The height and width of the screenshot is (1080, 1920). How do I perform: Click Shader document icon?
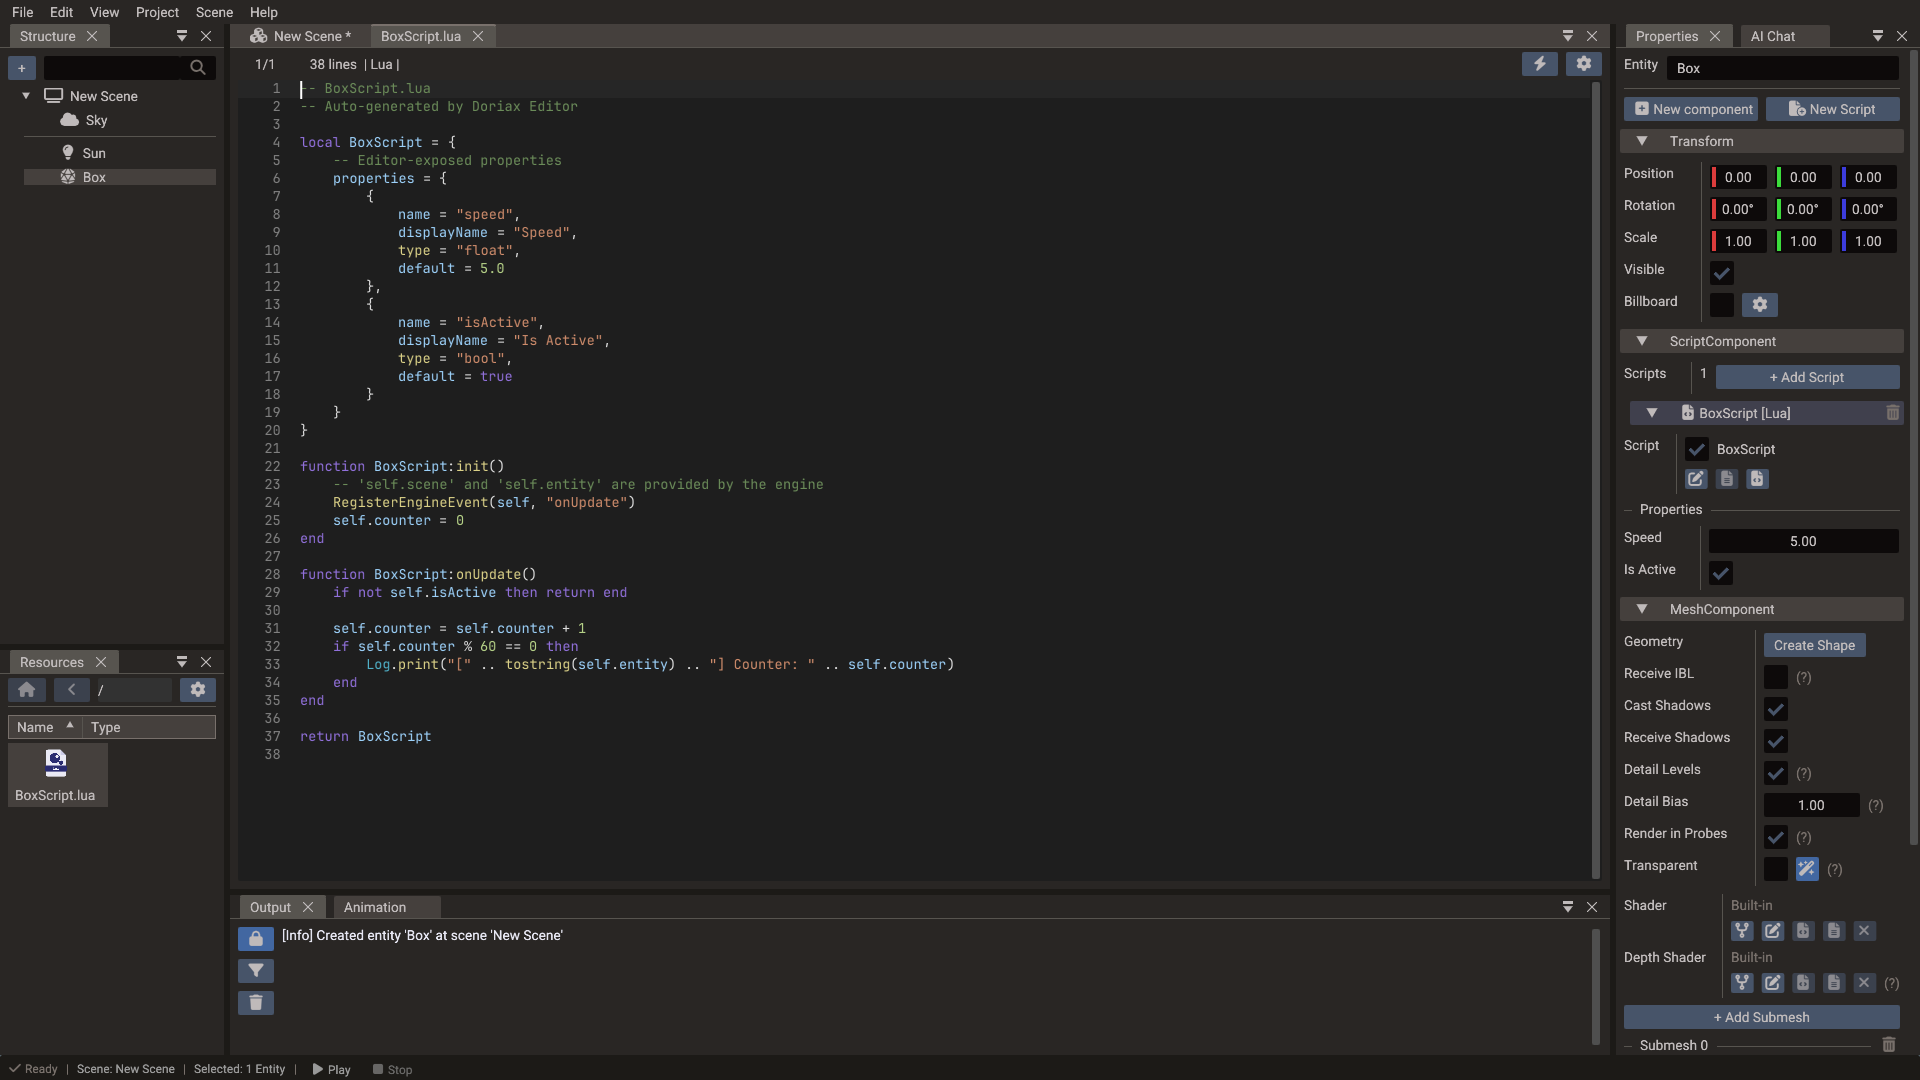pyautogui.click(x=1834, y=931)
